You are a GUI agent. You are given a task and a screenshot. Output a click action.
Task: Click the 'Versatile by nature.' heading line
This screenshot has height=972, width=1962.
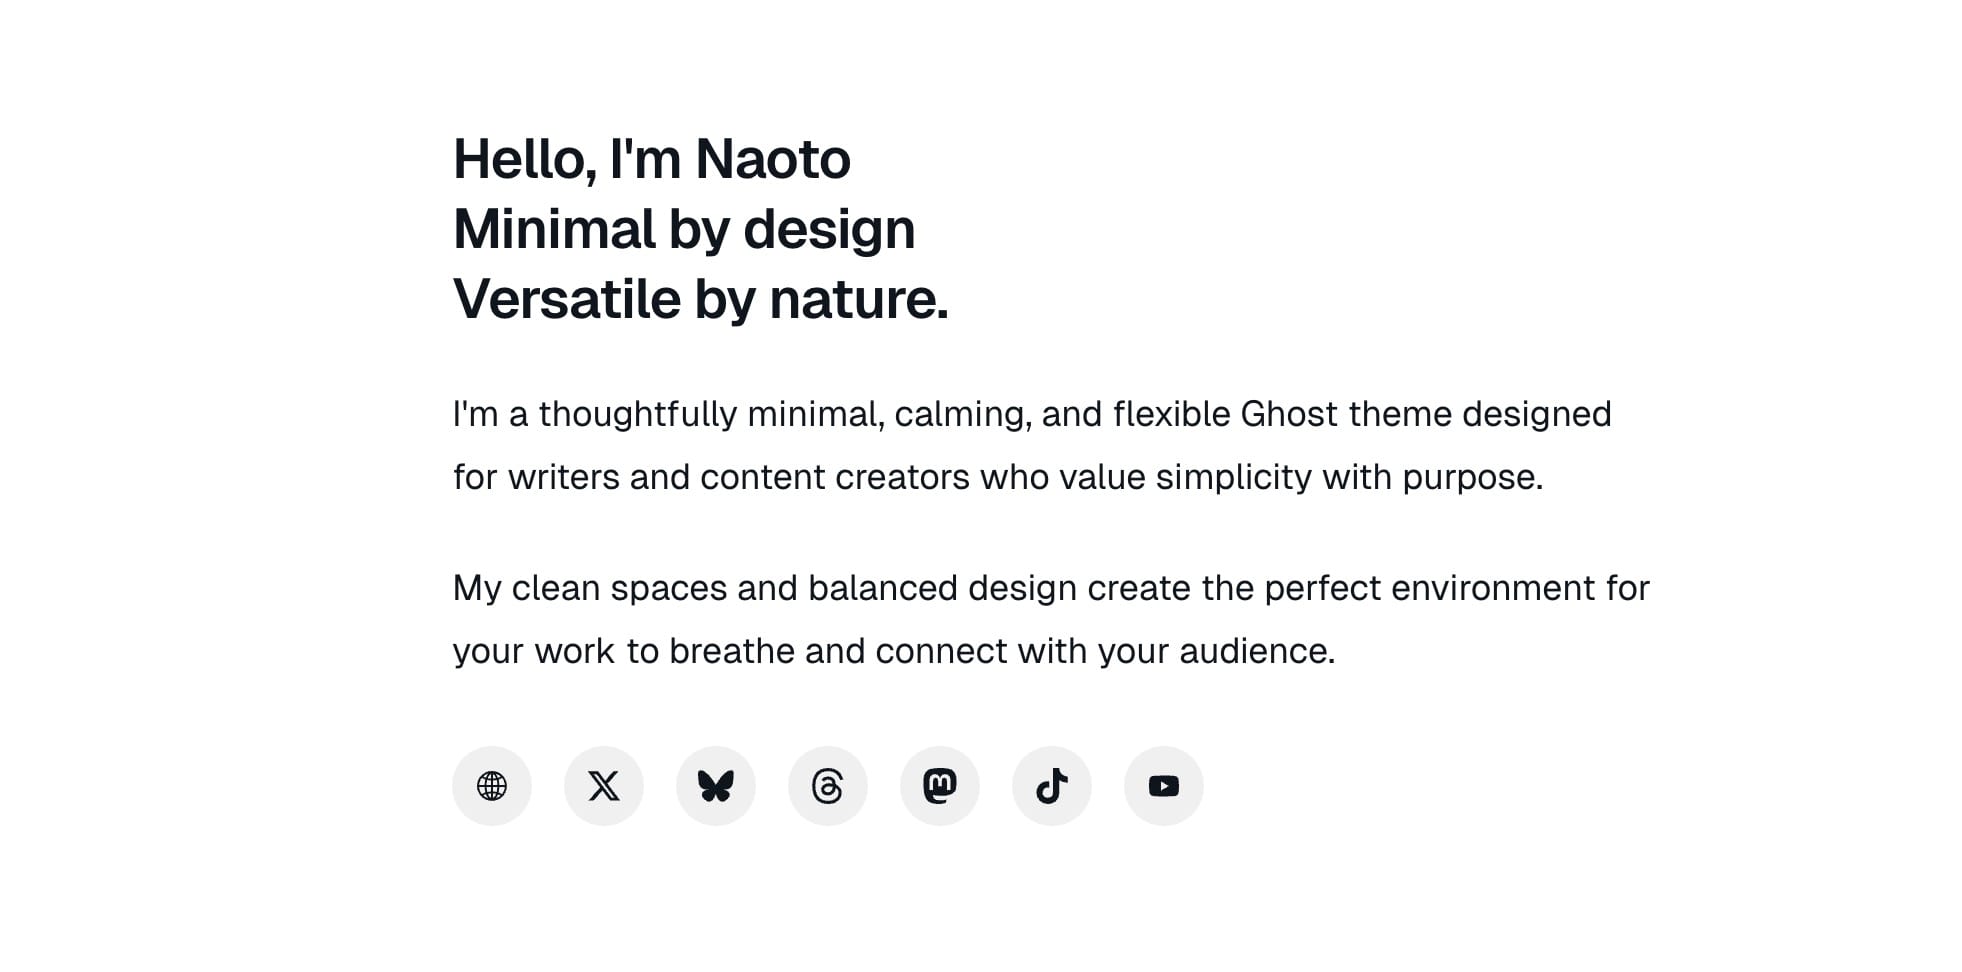click(701, 300)
